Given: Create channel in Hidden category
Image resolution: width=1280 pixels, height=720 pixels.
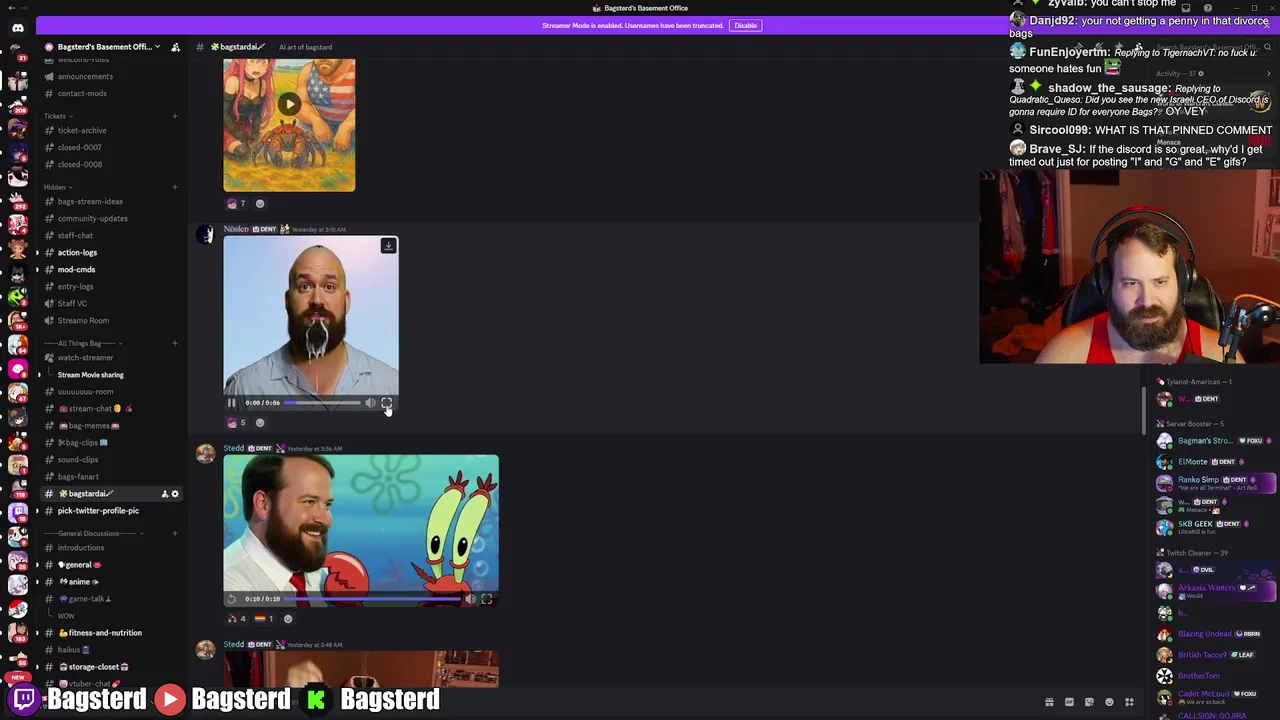Looking at the screenshot, I should click(x=174, y=187).
